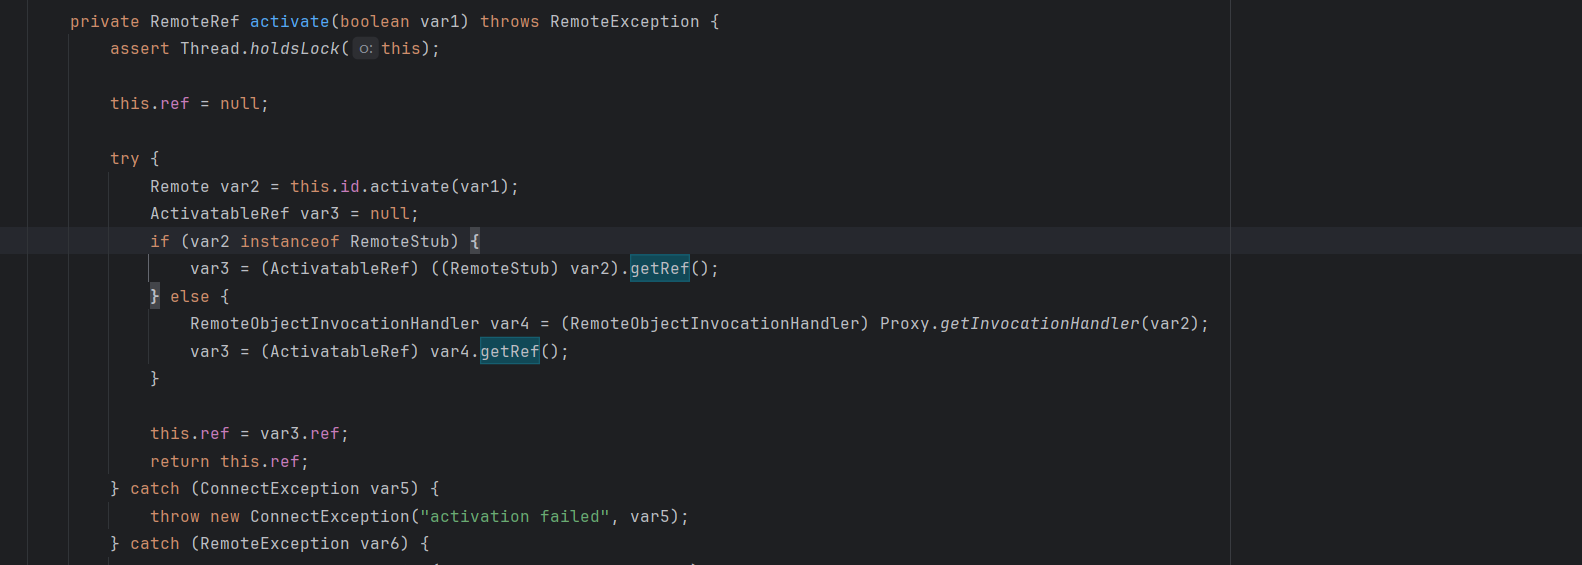
Task: Click the else keyword
Action: tap(189, 297)
